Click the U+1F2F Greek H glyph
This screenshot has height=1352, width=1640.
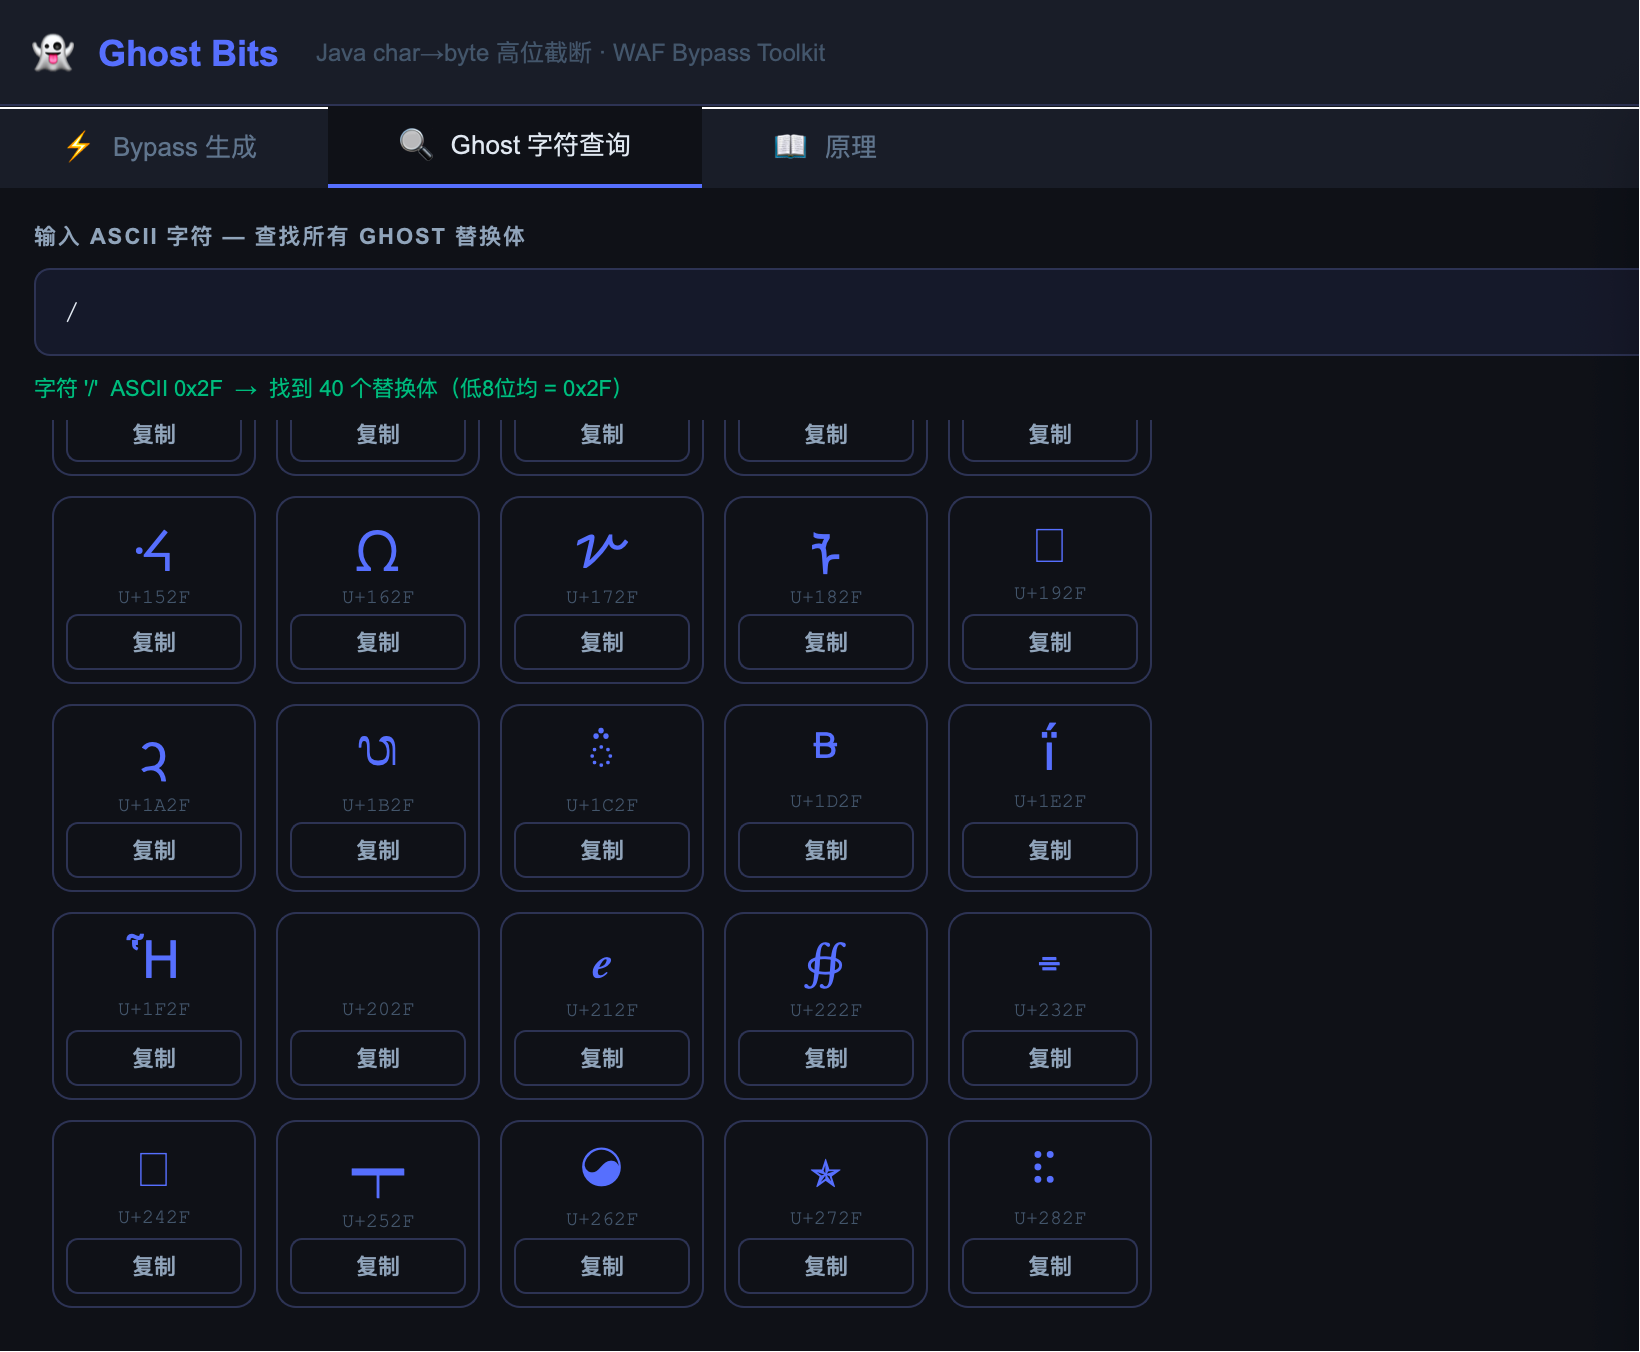(153, 957)
